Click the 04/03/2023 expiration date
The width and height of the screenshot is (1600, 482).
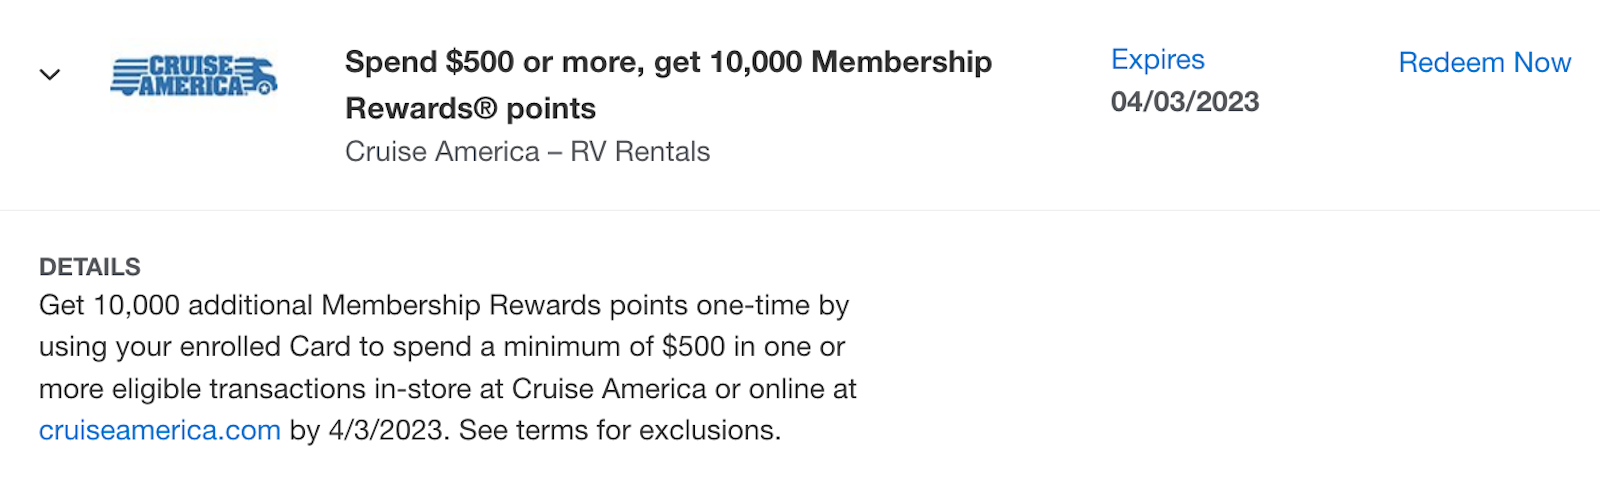(1185, 102)
